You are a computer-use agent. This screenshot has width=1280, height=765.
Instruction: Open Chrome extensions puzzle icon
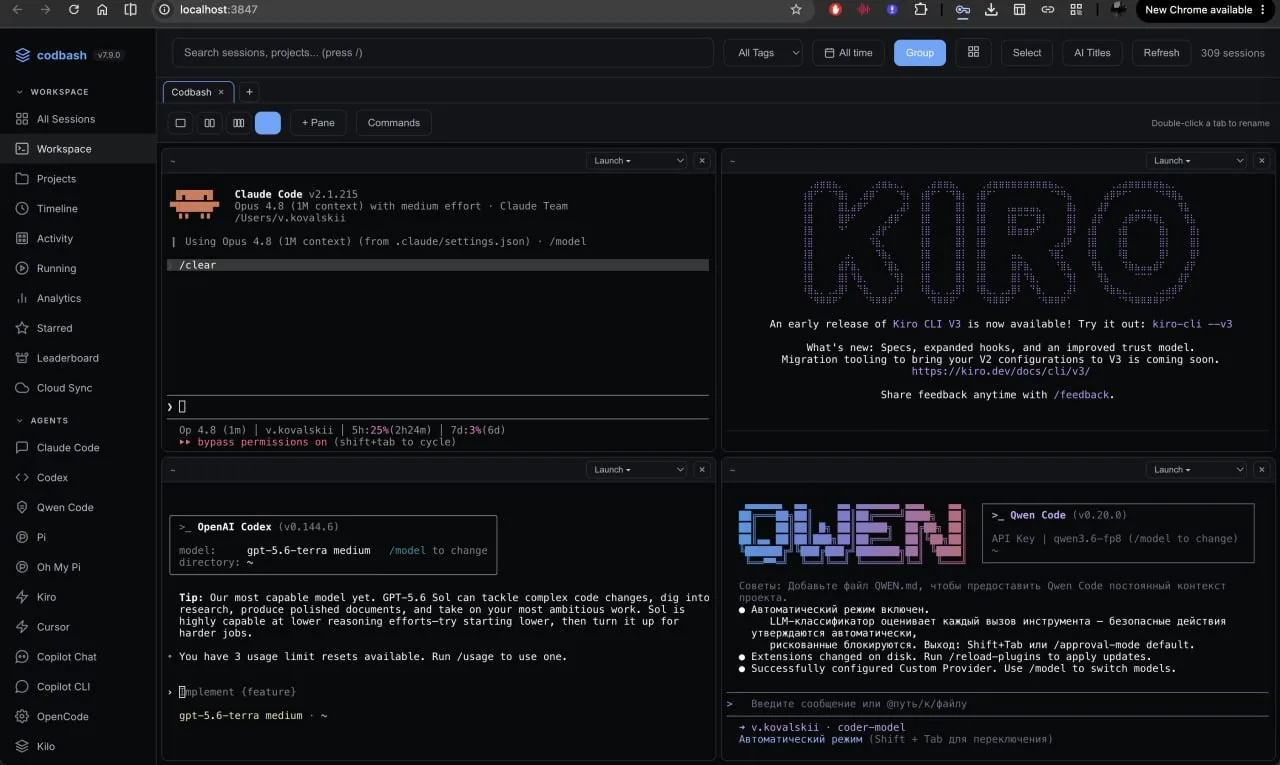pos(921,10)
